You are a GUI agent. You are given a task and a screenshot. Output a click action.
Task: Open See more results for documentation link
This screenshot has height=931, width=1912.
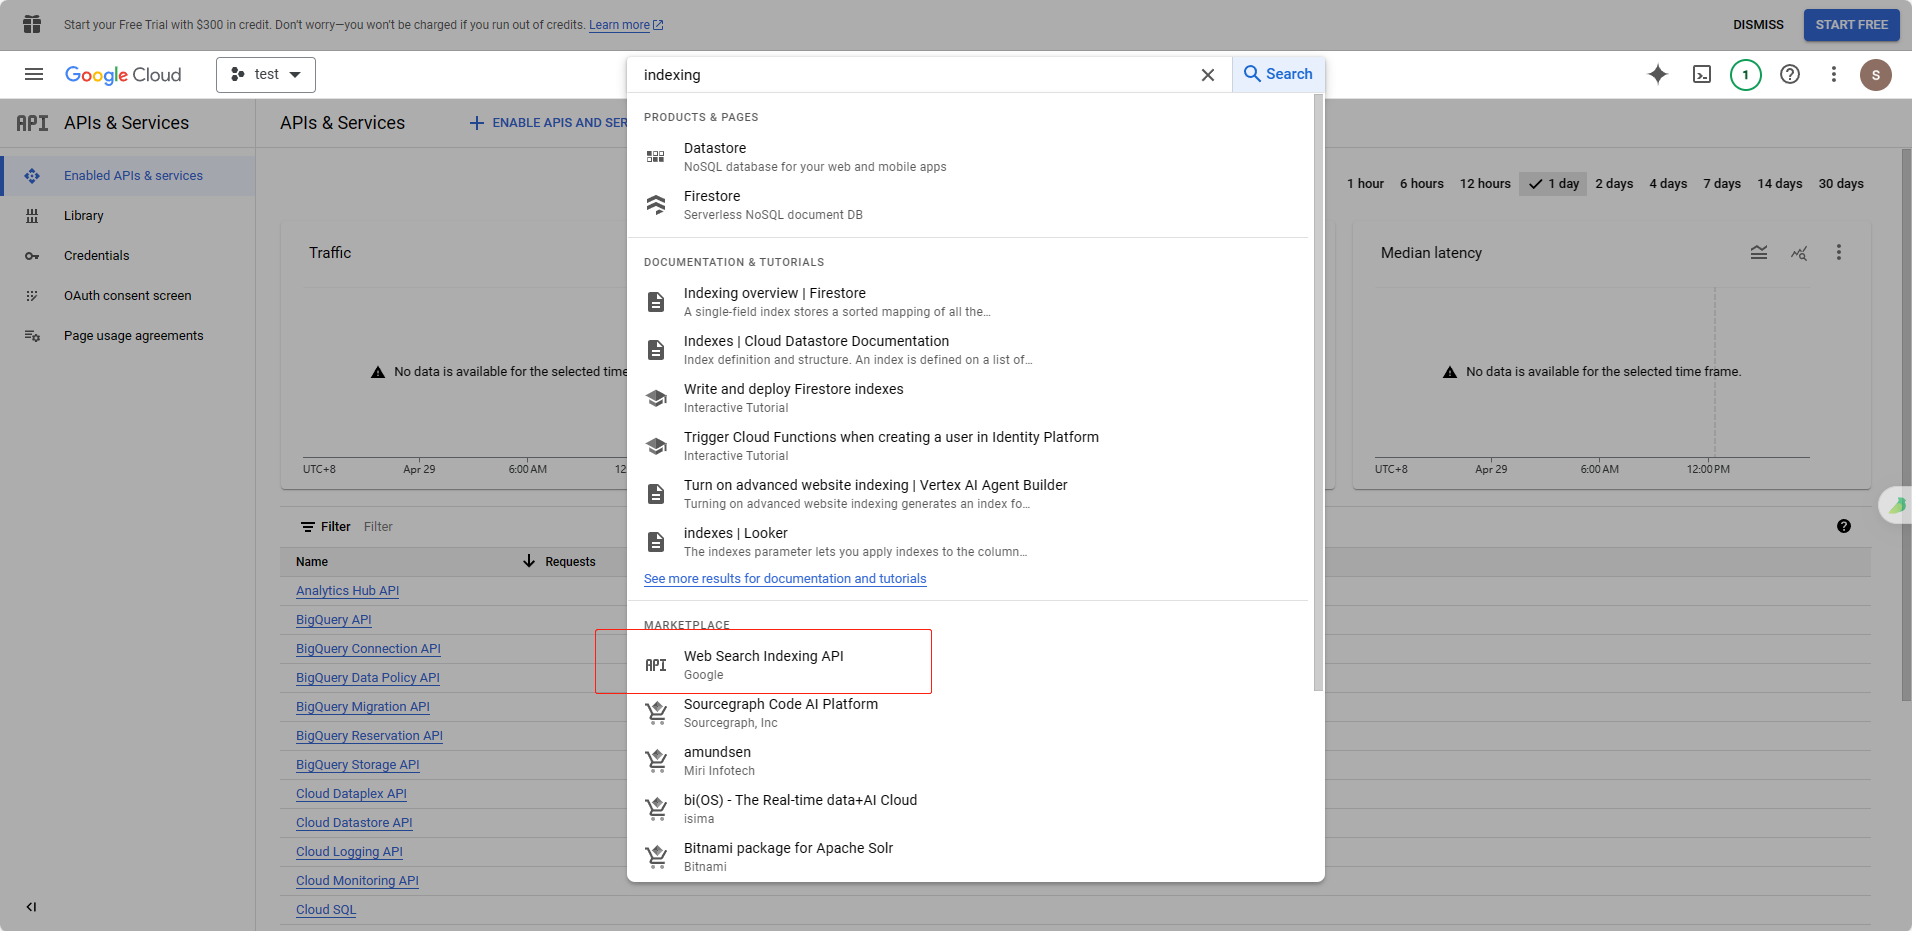(785, 579)
